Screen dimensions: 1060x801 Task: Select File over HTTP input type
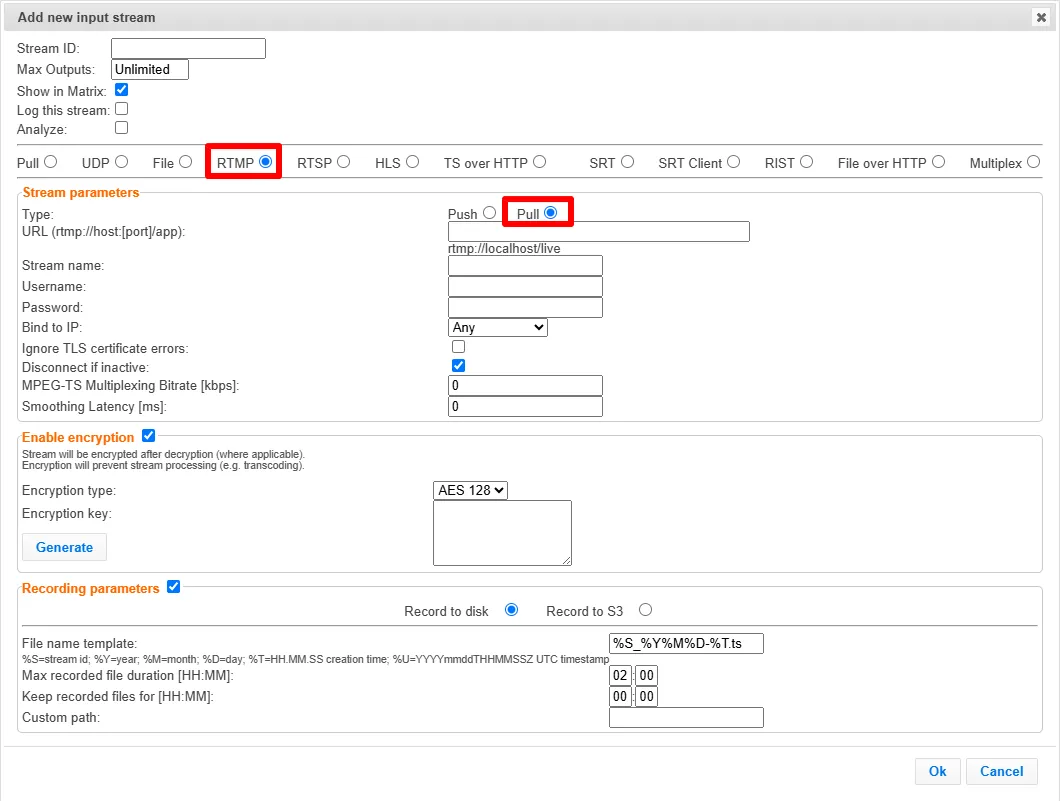click(938, 162)
